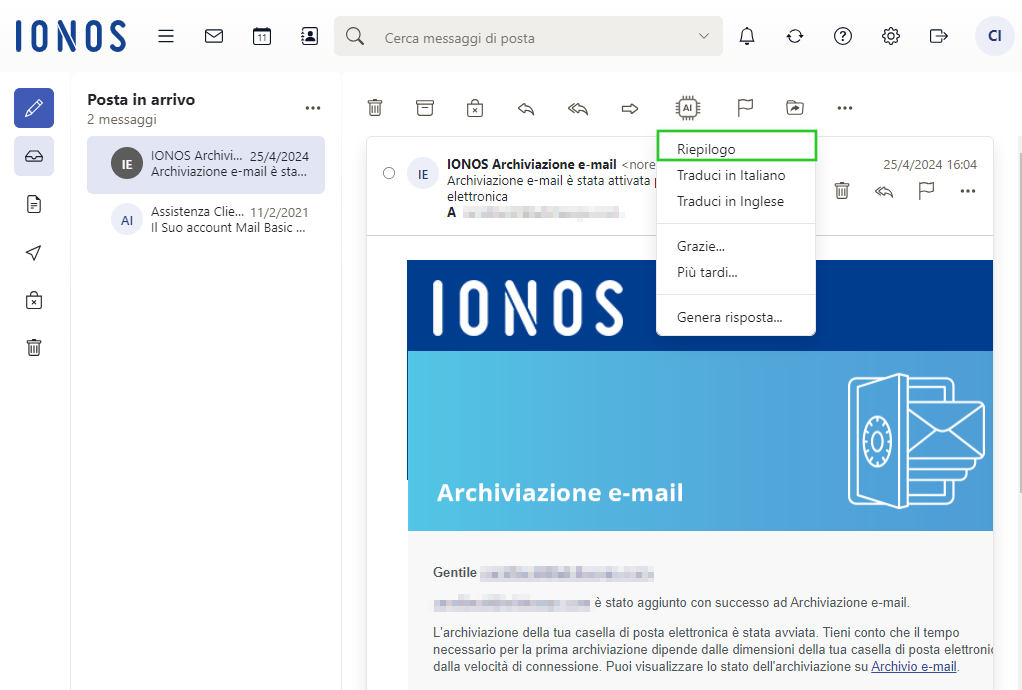1022x690 pixels.
Task: Open the Mail app envelope icon
Action: [214, 36]
